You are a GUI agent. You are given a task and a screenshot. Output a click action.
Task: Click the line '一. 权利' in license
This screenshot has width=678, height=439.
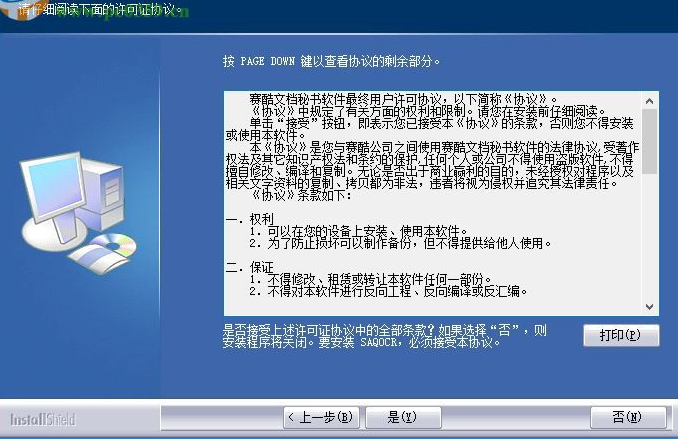click(x=249, y=219)
